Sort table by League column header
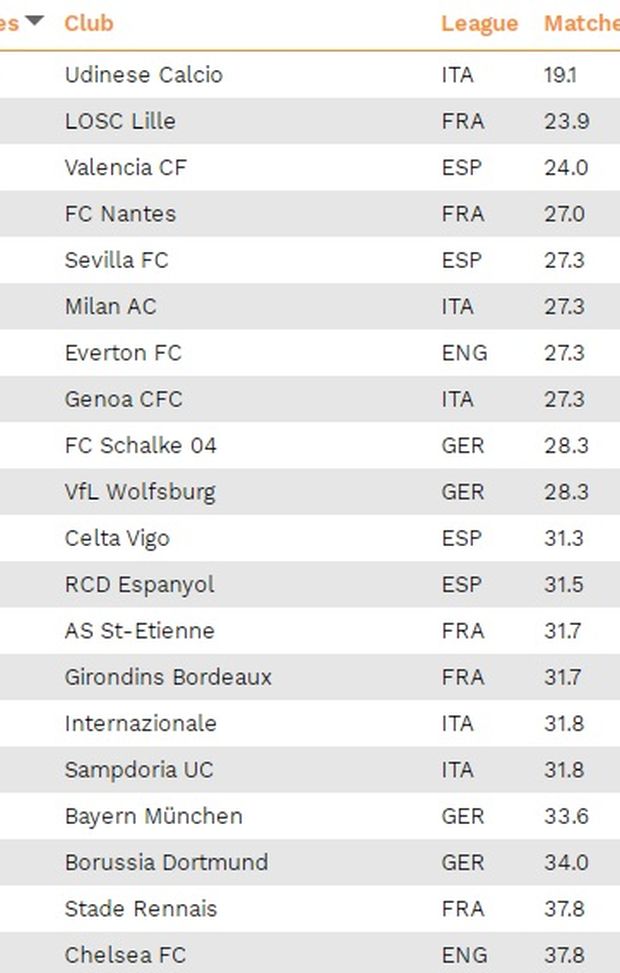Viewport: 620px width, 973px height. coord(479,23)
